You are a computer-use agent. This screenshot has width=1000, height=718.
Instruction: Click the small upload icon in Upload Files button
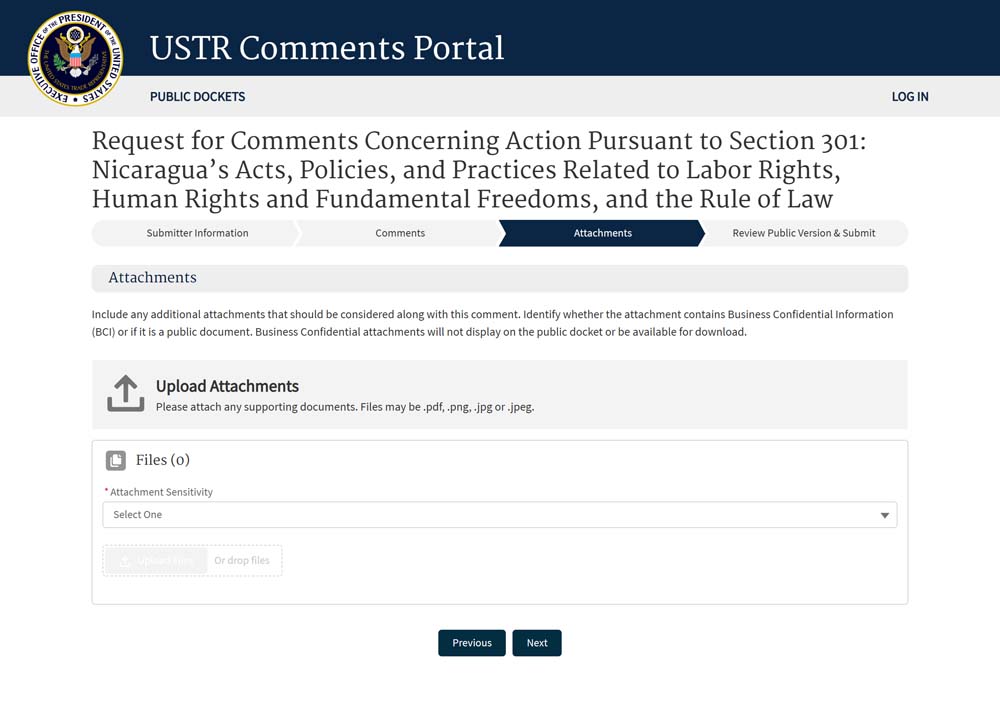pyautogui.click(x=125, y=561)
